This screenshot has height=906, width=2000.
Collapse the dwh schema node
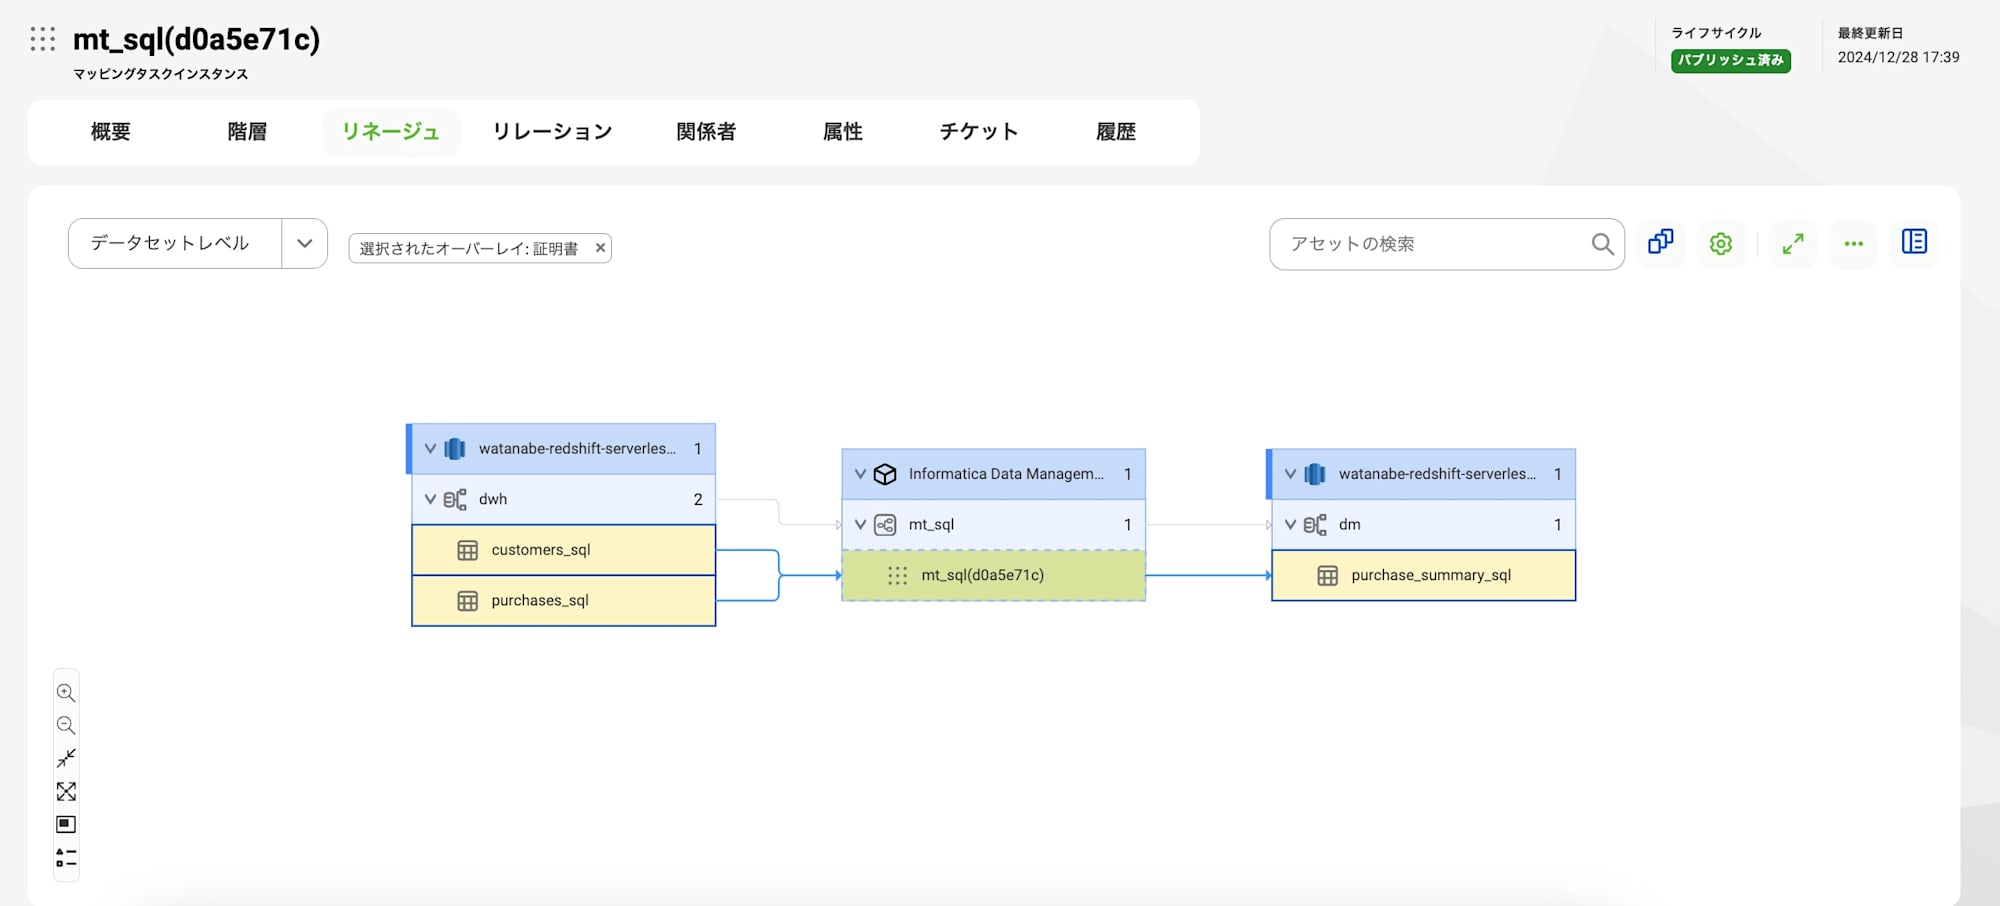tap(430, 499)
